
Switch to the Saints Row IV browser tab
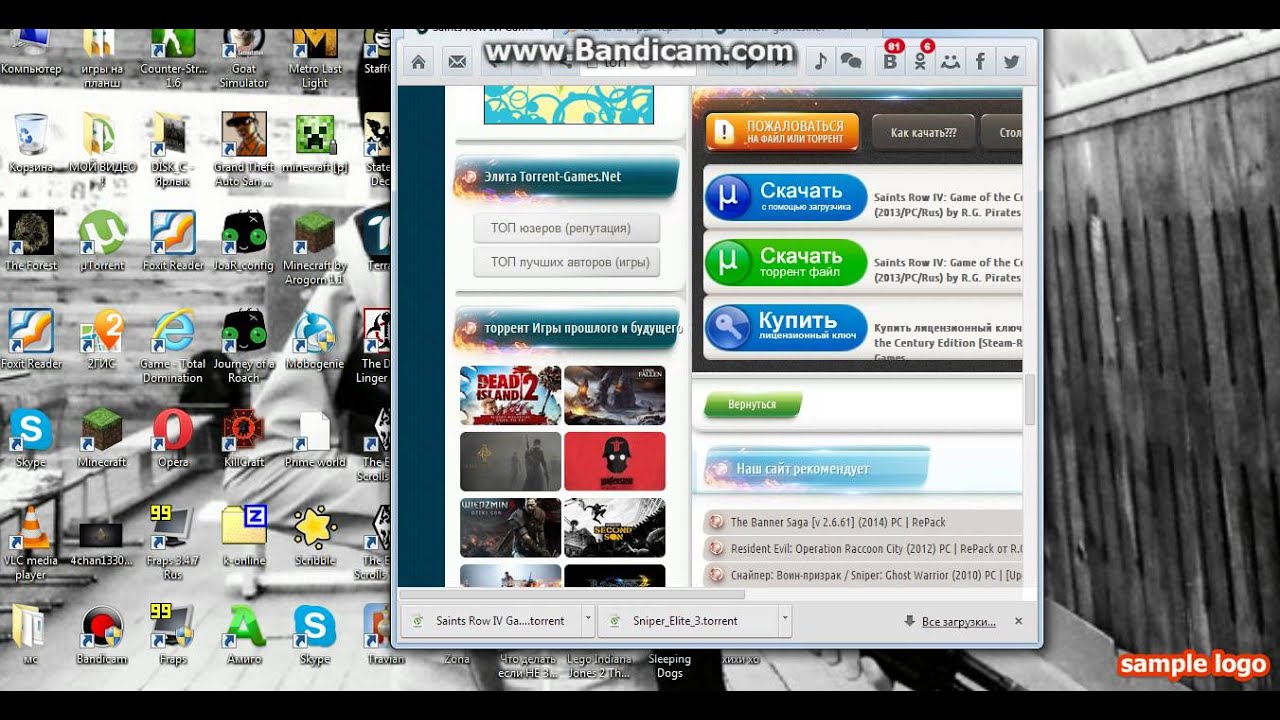tap(482, 33)
